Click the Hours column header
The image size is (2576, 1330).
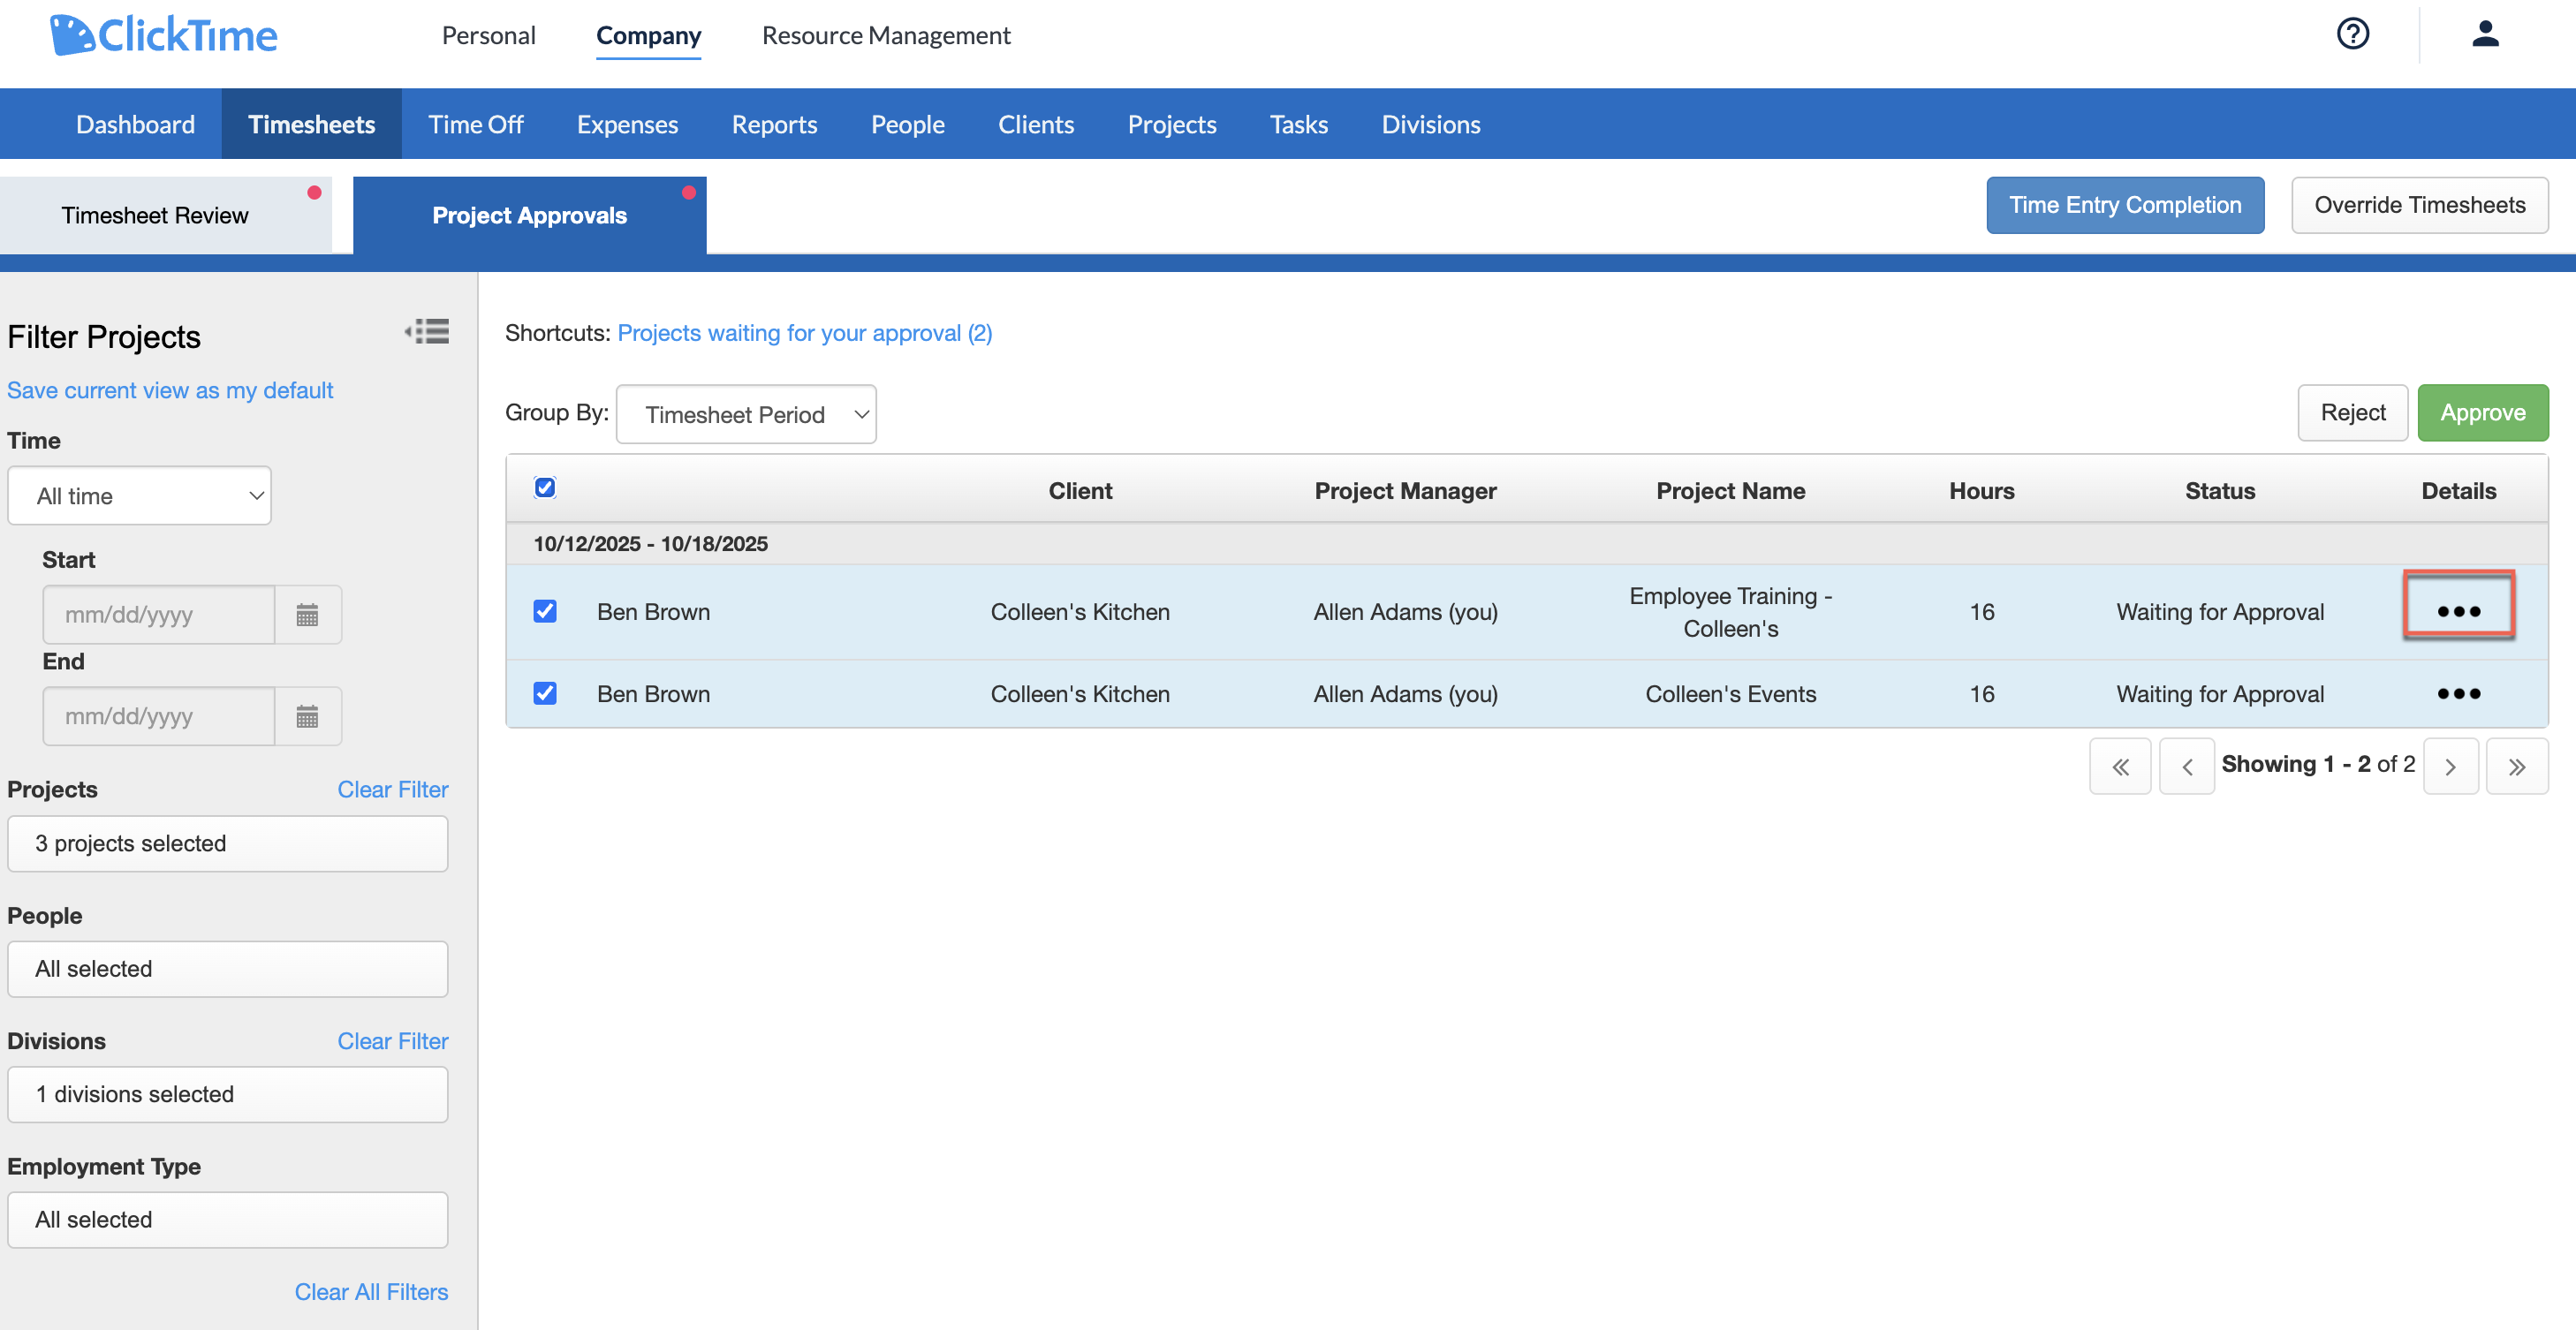click(1981, 491)
